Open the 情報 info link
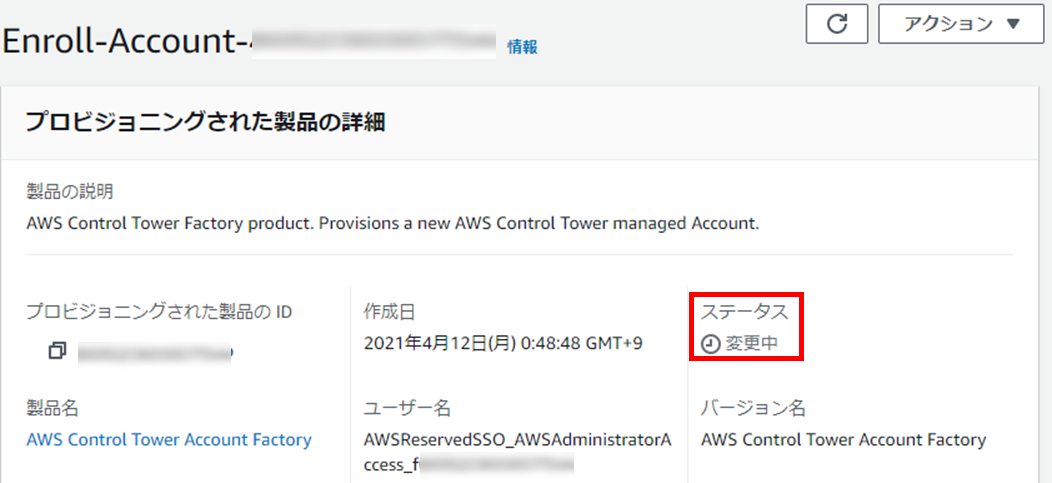The image size is (1052, 483). [x=523, y=47]
